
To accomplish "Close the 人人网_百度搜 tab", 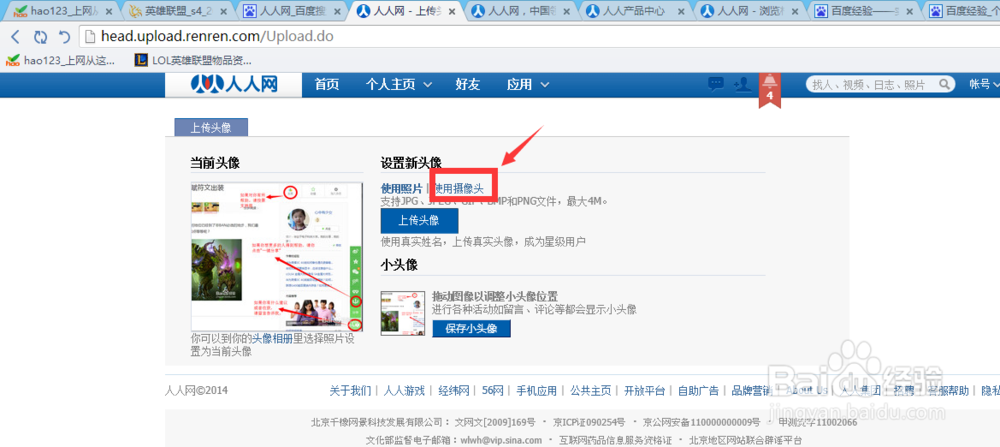I will click(x=337, y=11).
